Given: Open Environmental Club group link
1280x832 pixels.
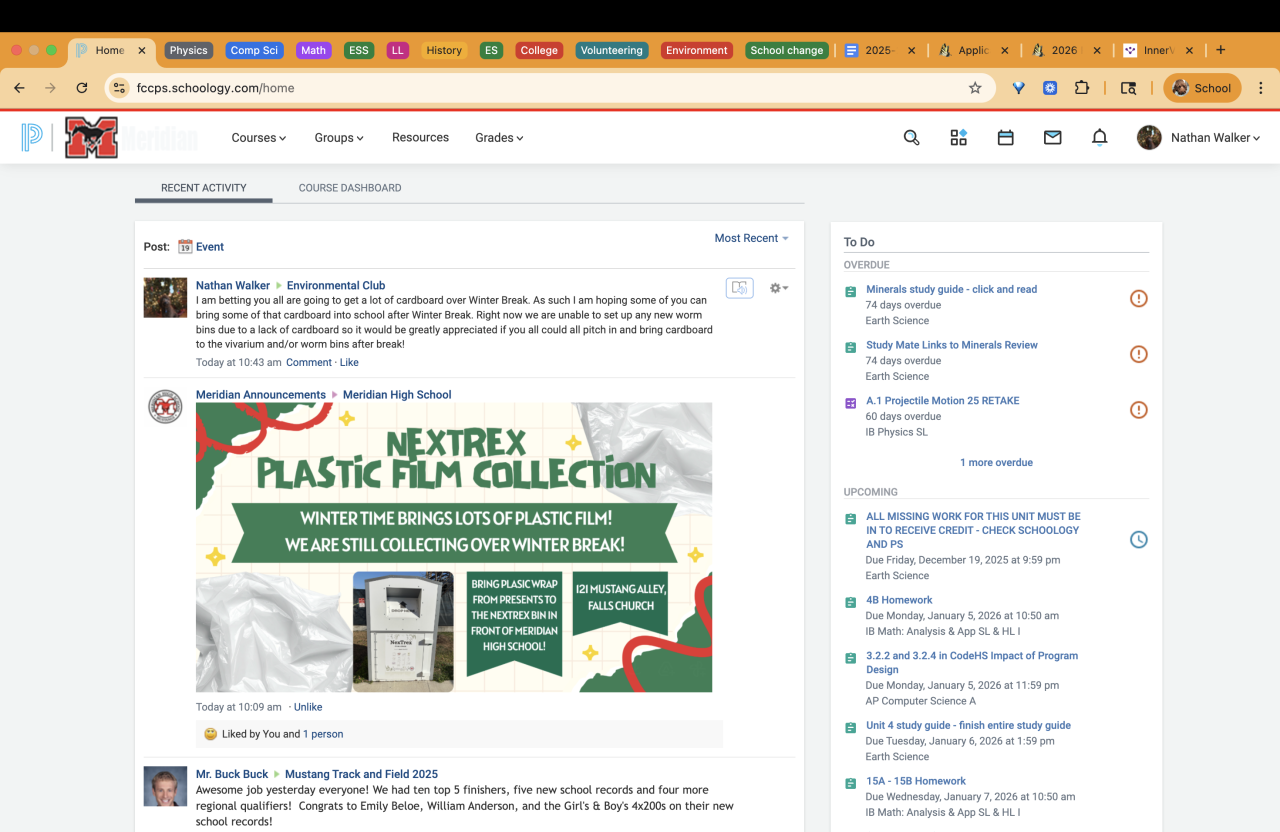Looking at the screenshot, I should point(336,285).
